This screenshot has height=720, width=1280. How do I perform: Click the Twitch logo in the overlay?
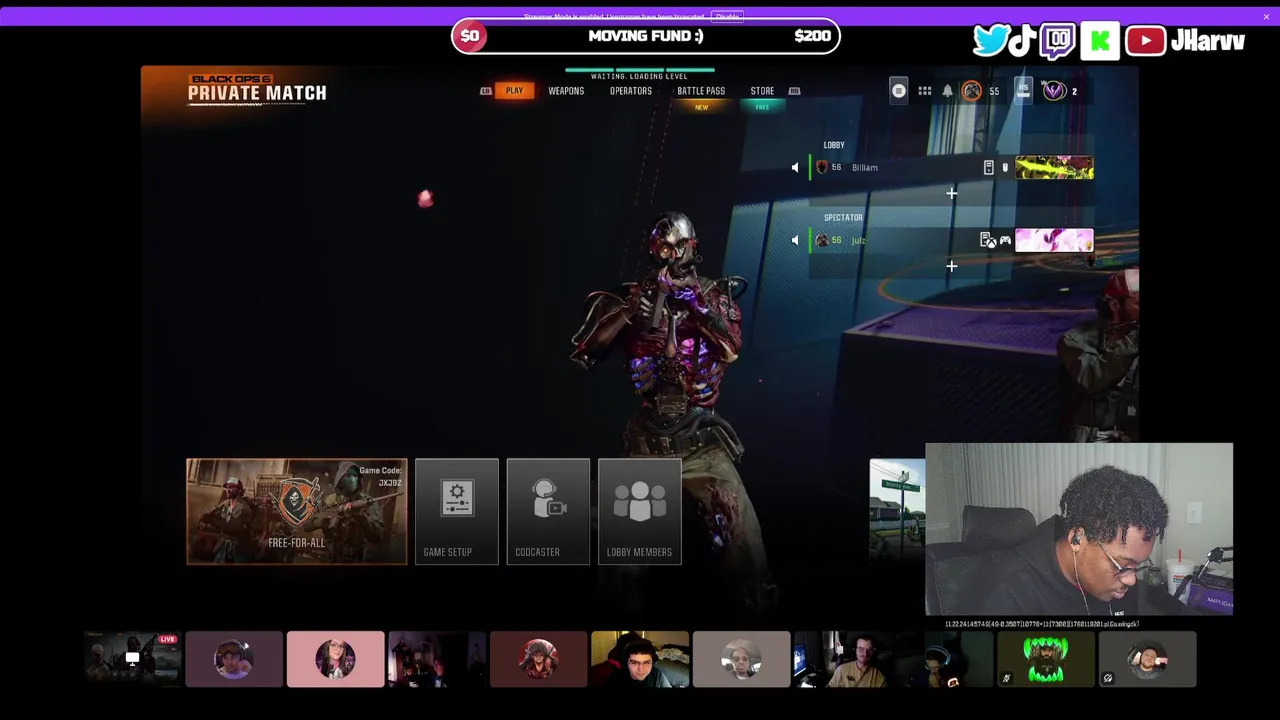pos(1057,41)
